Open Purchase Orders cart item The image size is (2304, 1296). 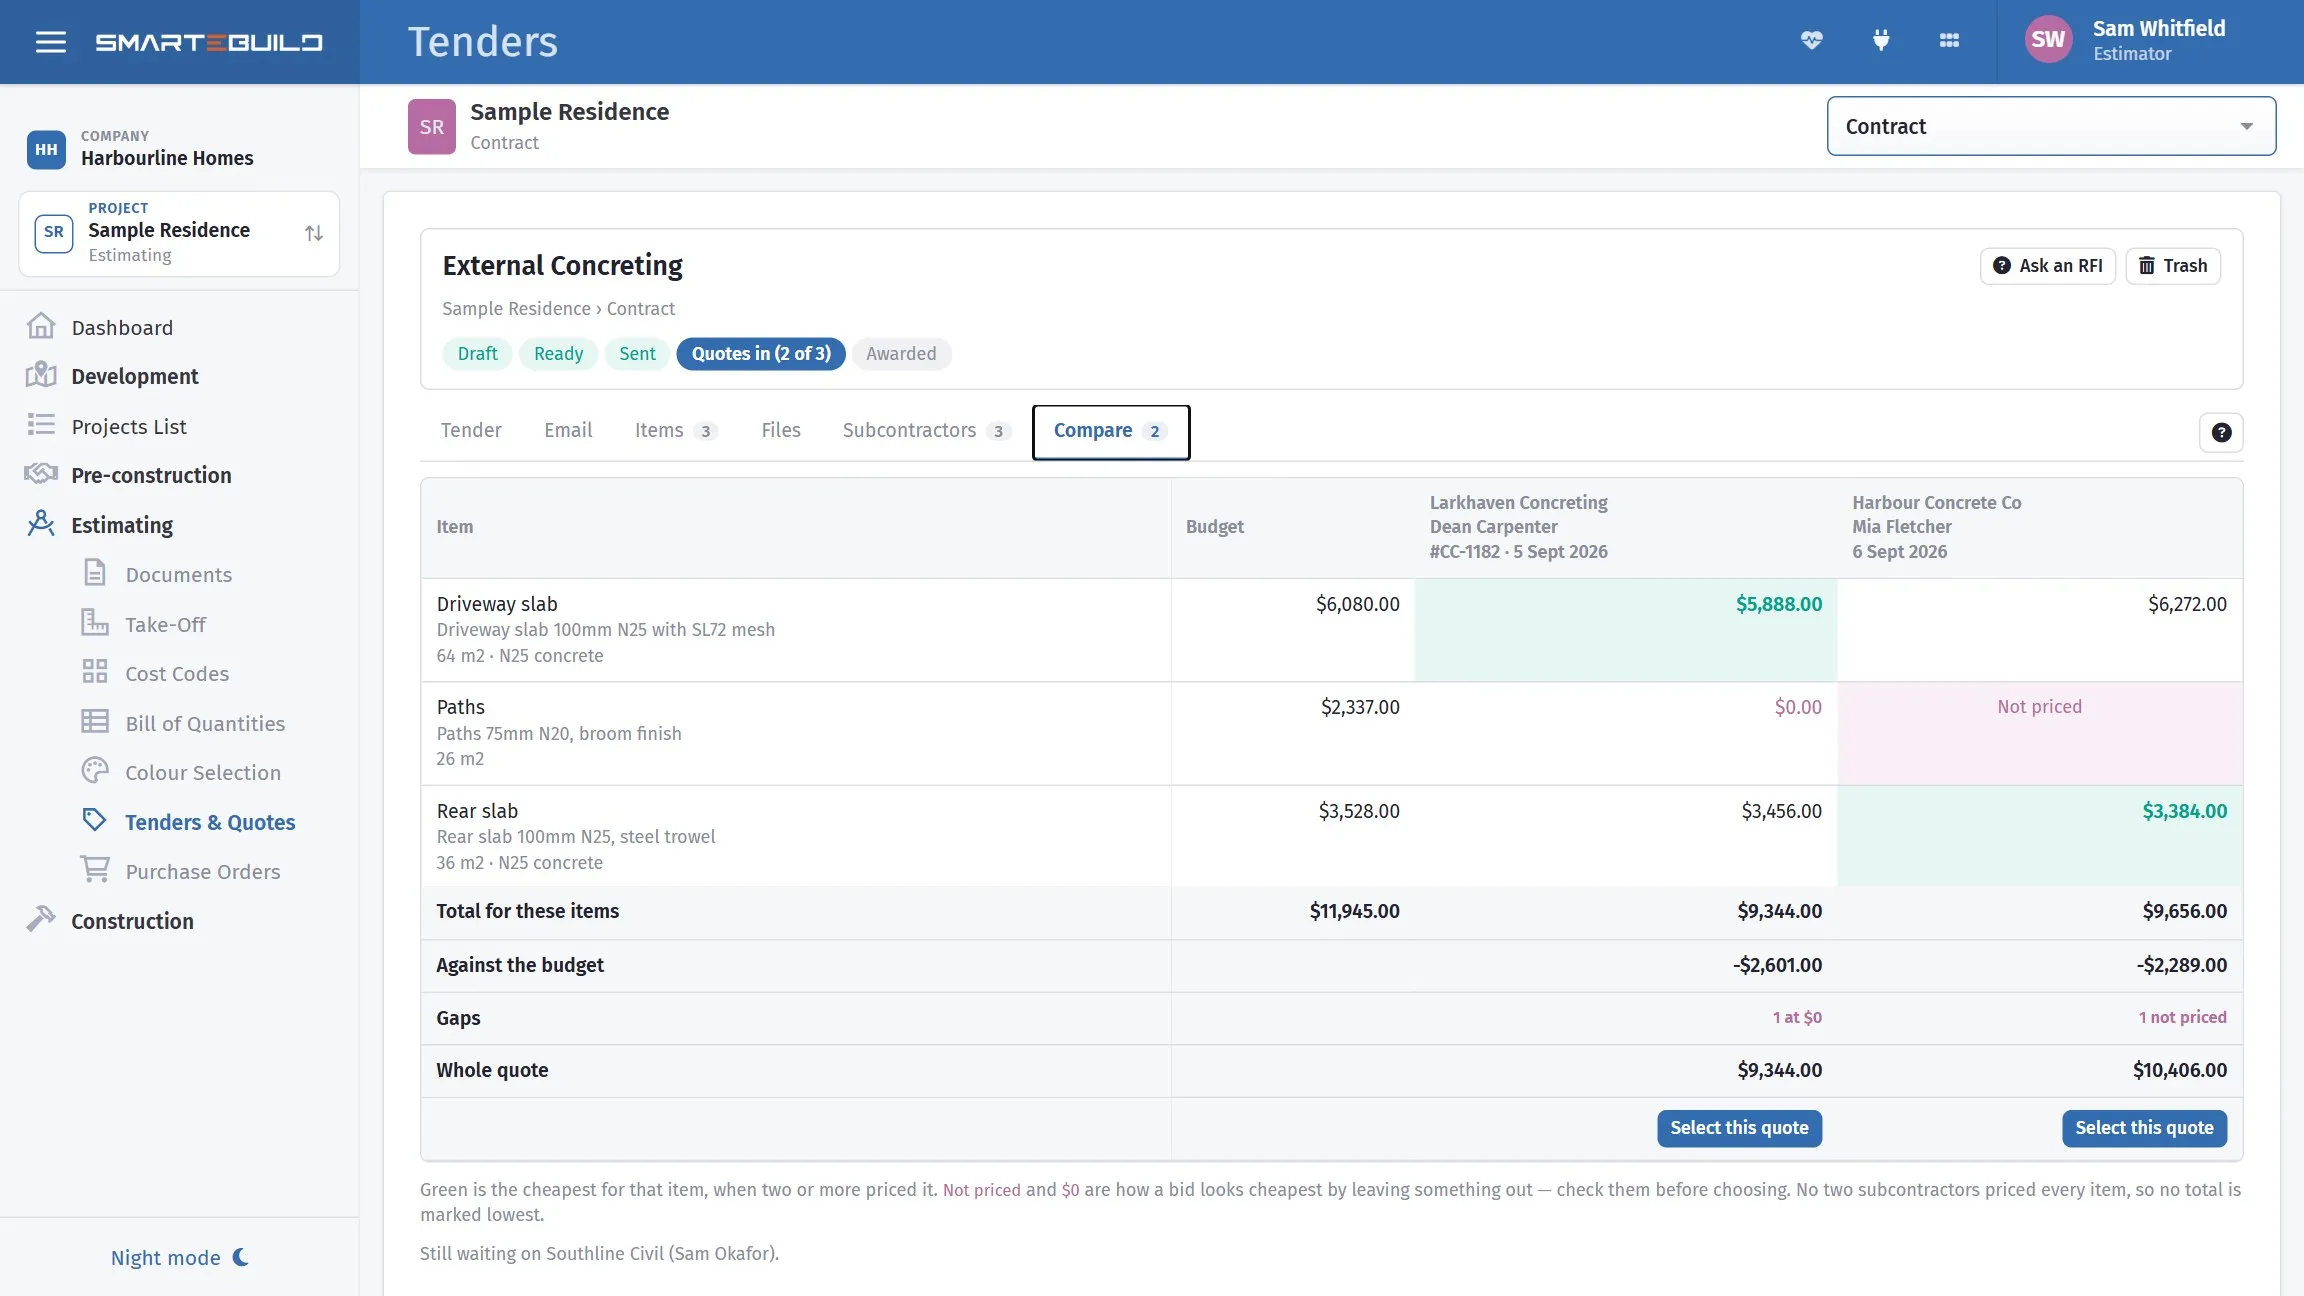click(x=202, y=871)
